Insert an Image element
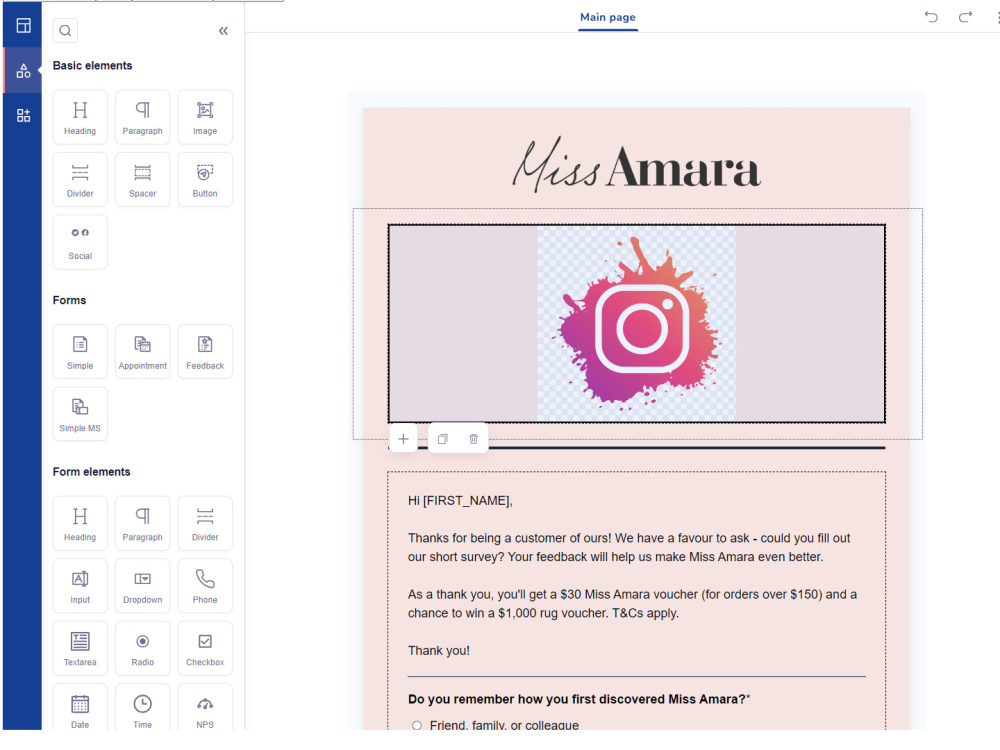The image size is (1000, 750). [205, 117]
